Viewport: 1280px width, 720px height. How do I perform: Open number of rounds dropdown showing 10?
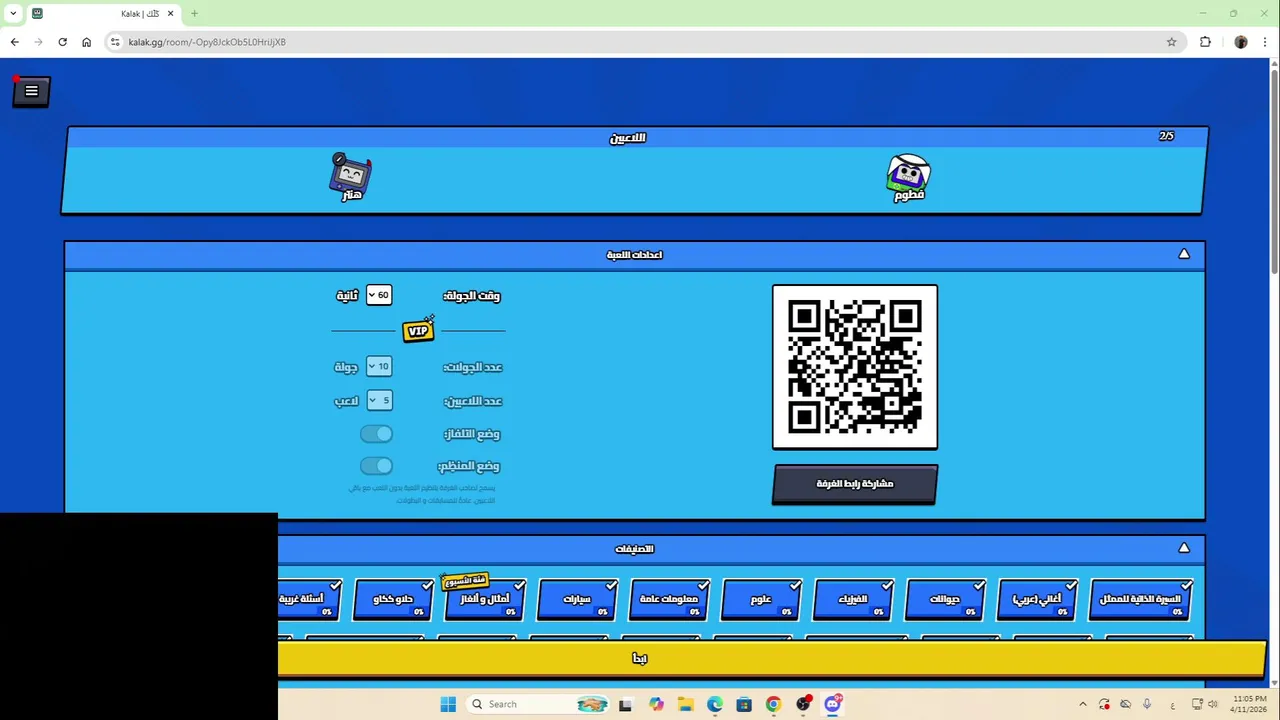(x=379, y=367)
